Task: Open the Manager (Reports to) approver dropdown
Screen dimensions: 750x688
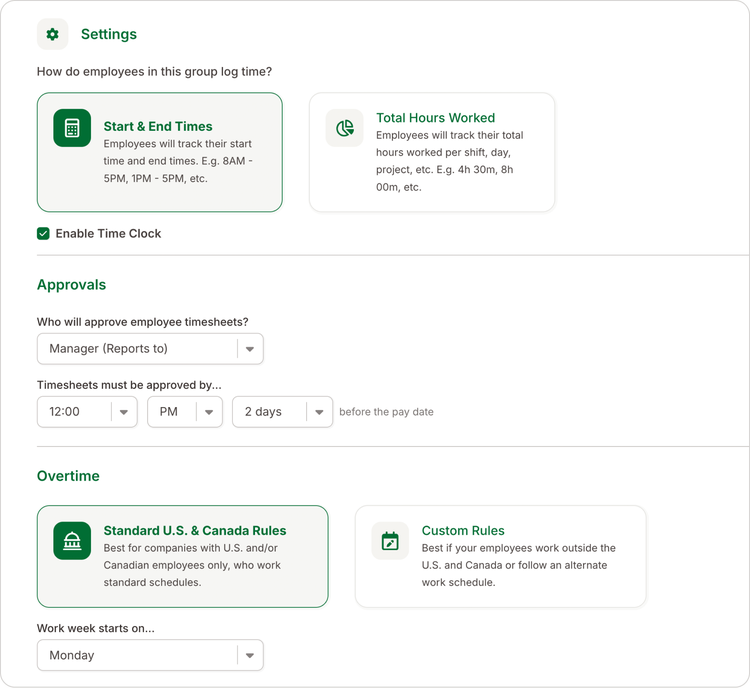Action: tap(150, 349)
